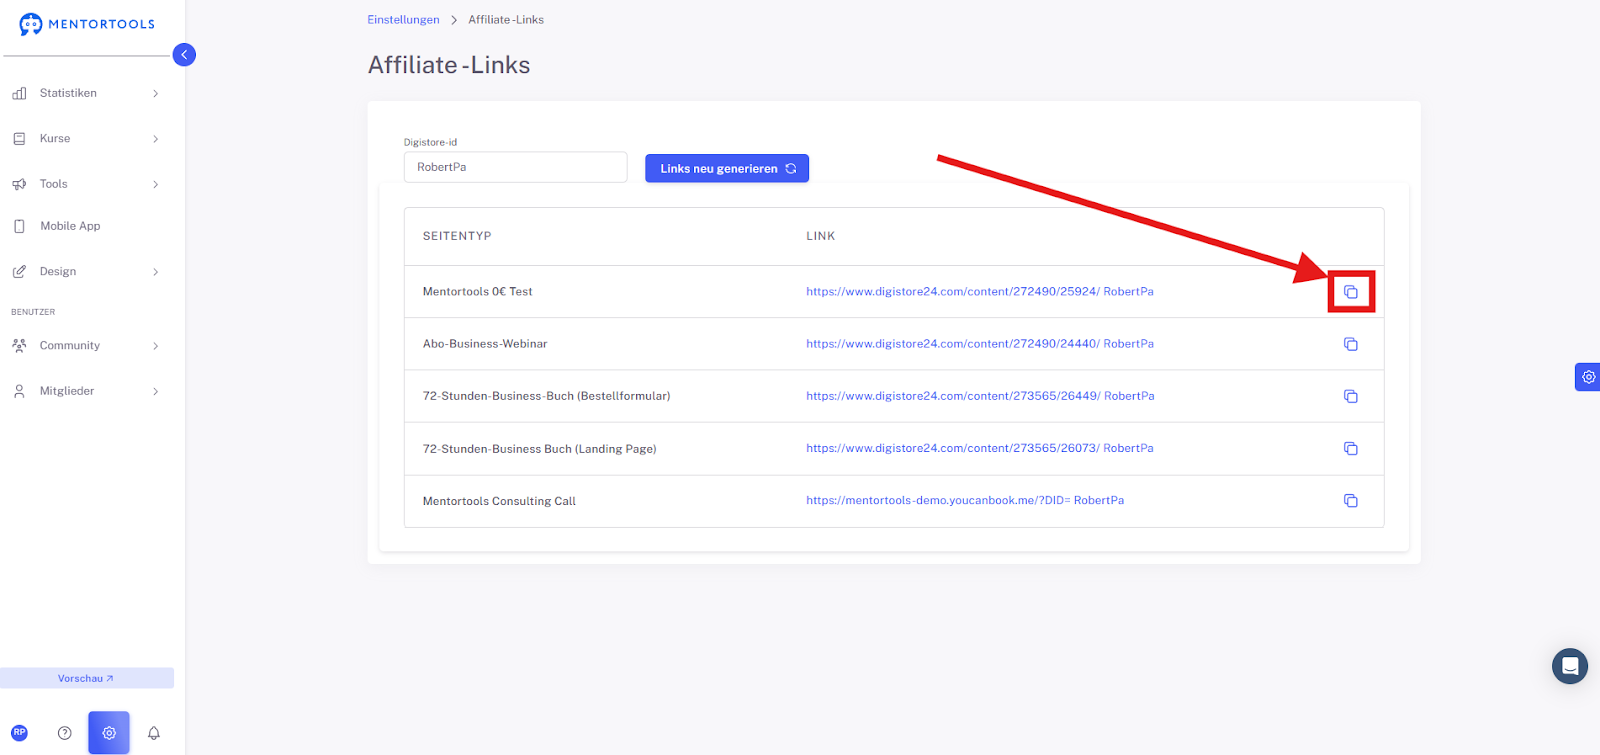The image size is (1600, 755).
Task: Click the Affiliate-Links page heading
Action: point(449,65)
